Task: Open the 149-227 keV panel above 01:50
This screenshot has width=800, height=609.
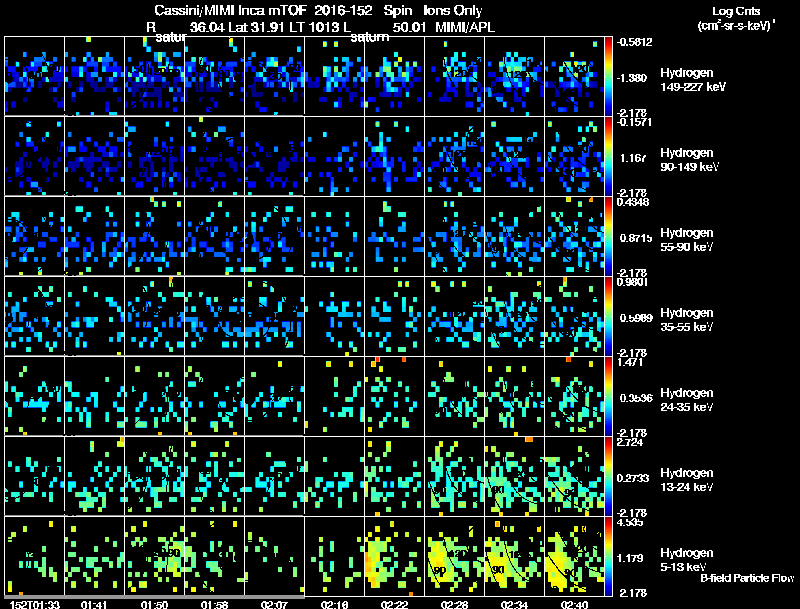Action: [x=155, y=76]
